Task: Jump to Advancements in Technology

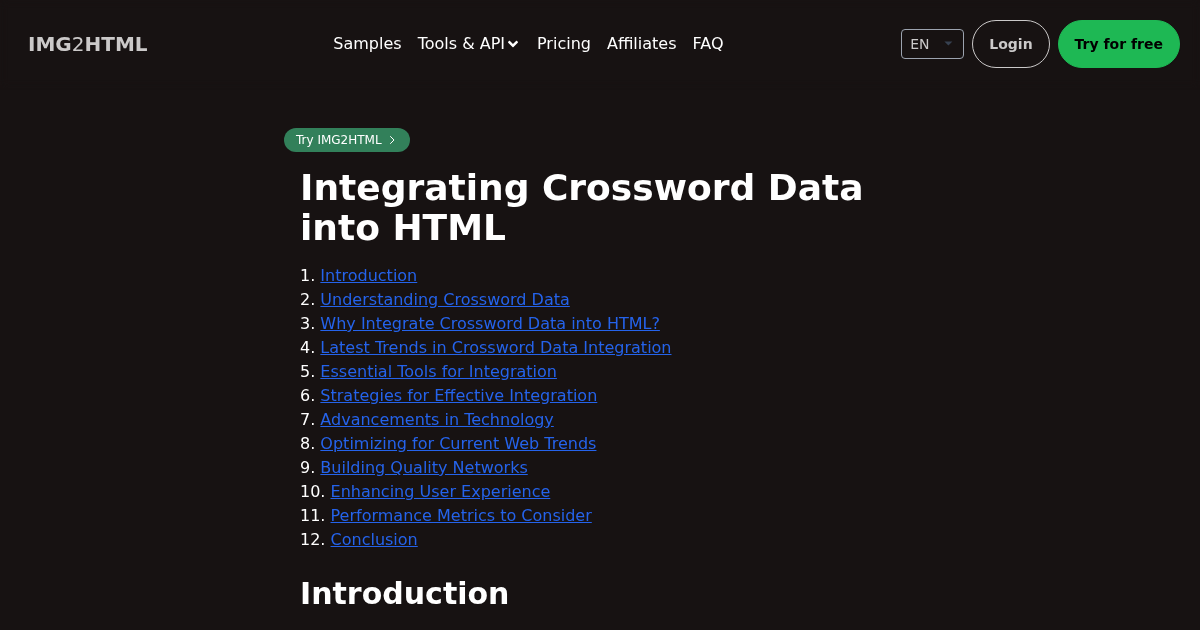Action: 437,420
